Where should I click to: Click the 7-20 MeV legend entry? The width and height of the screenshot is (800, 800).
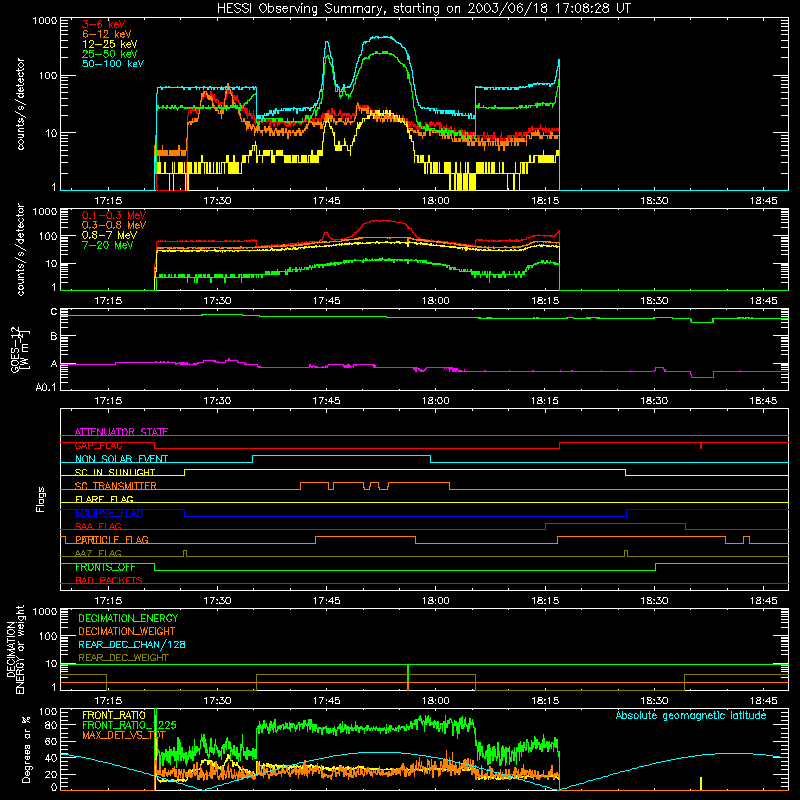[108, 245]
